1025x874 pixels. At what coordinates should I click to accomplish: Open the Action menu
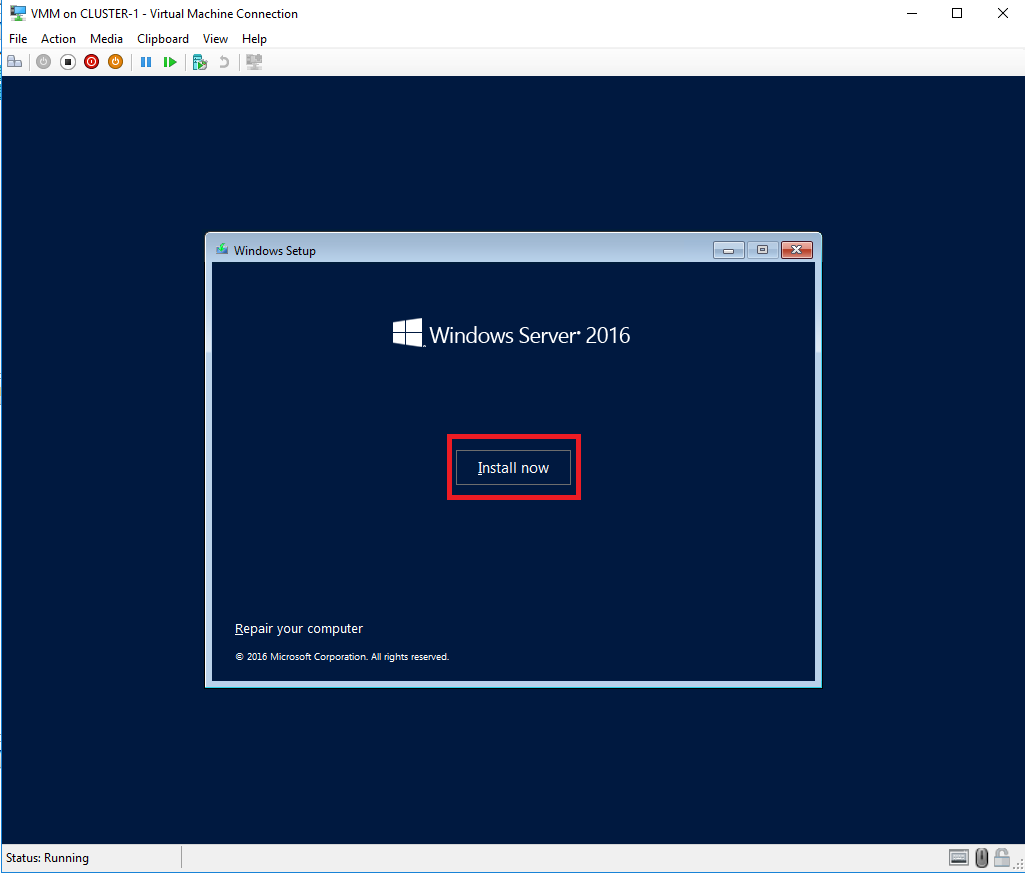pos(58,39)
